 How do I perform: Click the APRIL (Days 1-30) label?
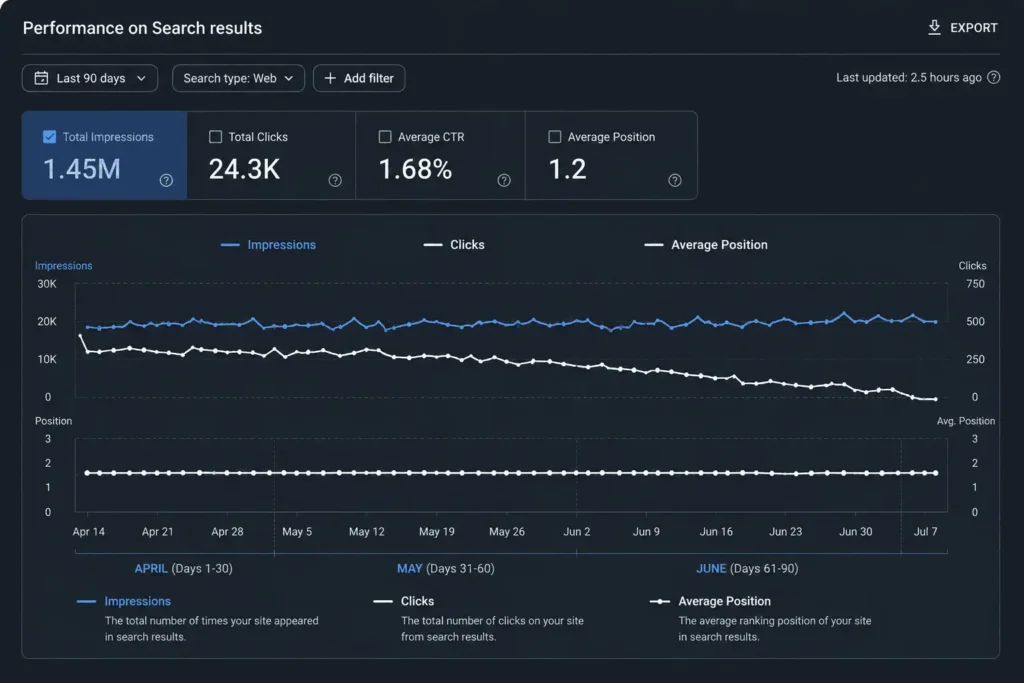(184, 569)
